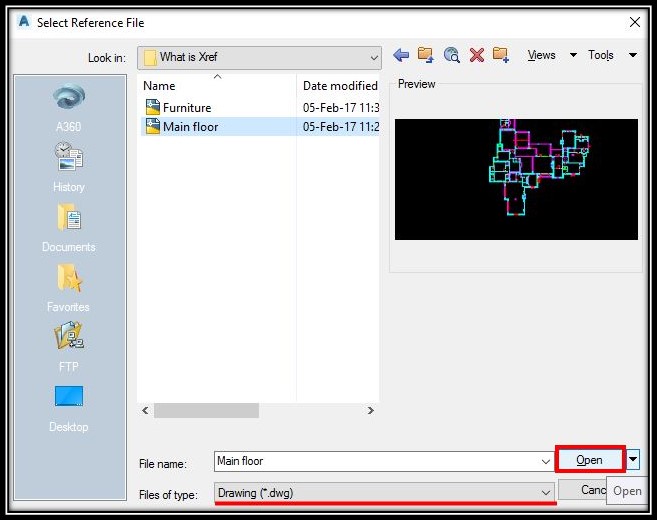Click the Cancel button
Image resolution: width=657 pixels, height=520 pixels.
(x=583, y=489)
